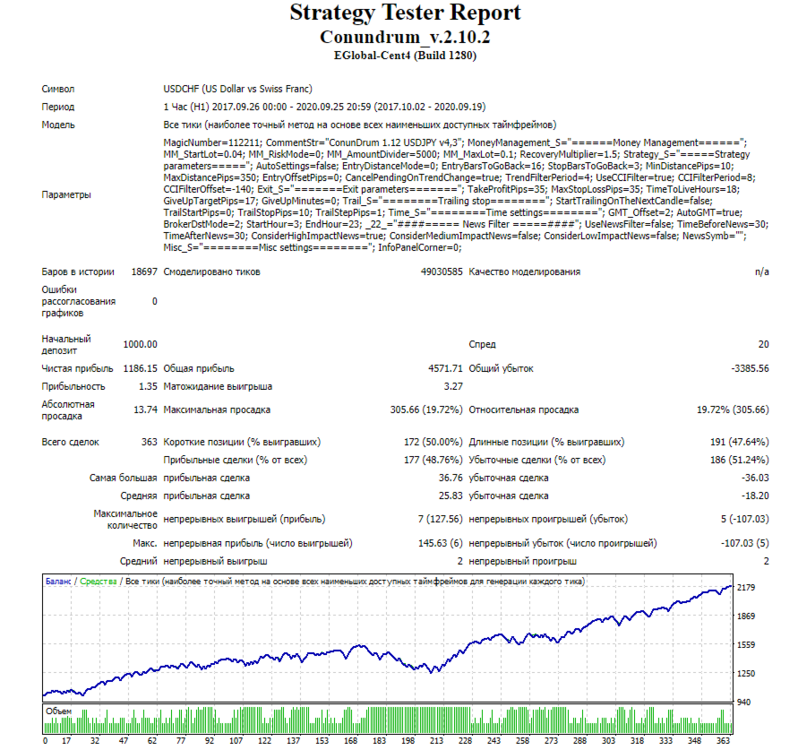The width and height of the screenshot is (798, 750).
Task: Click the 'Прибыльные сделки (% от всех)' label
Action: (235, 460)
